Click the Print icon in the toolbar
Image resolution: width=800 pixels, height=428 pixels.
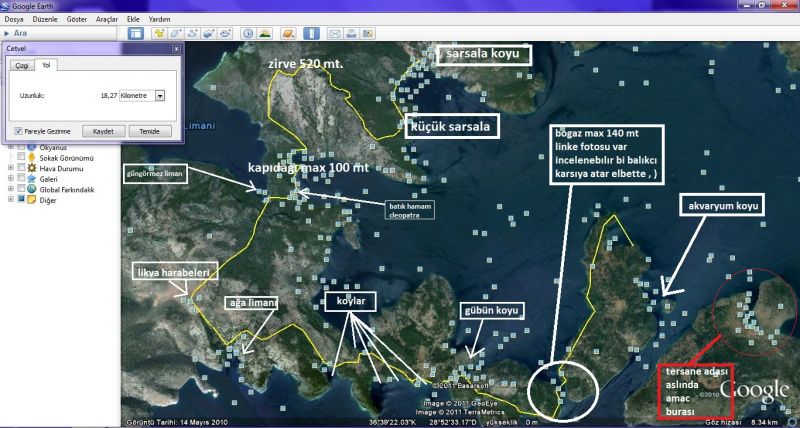coord(351,34)
